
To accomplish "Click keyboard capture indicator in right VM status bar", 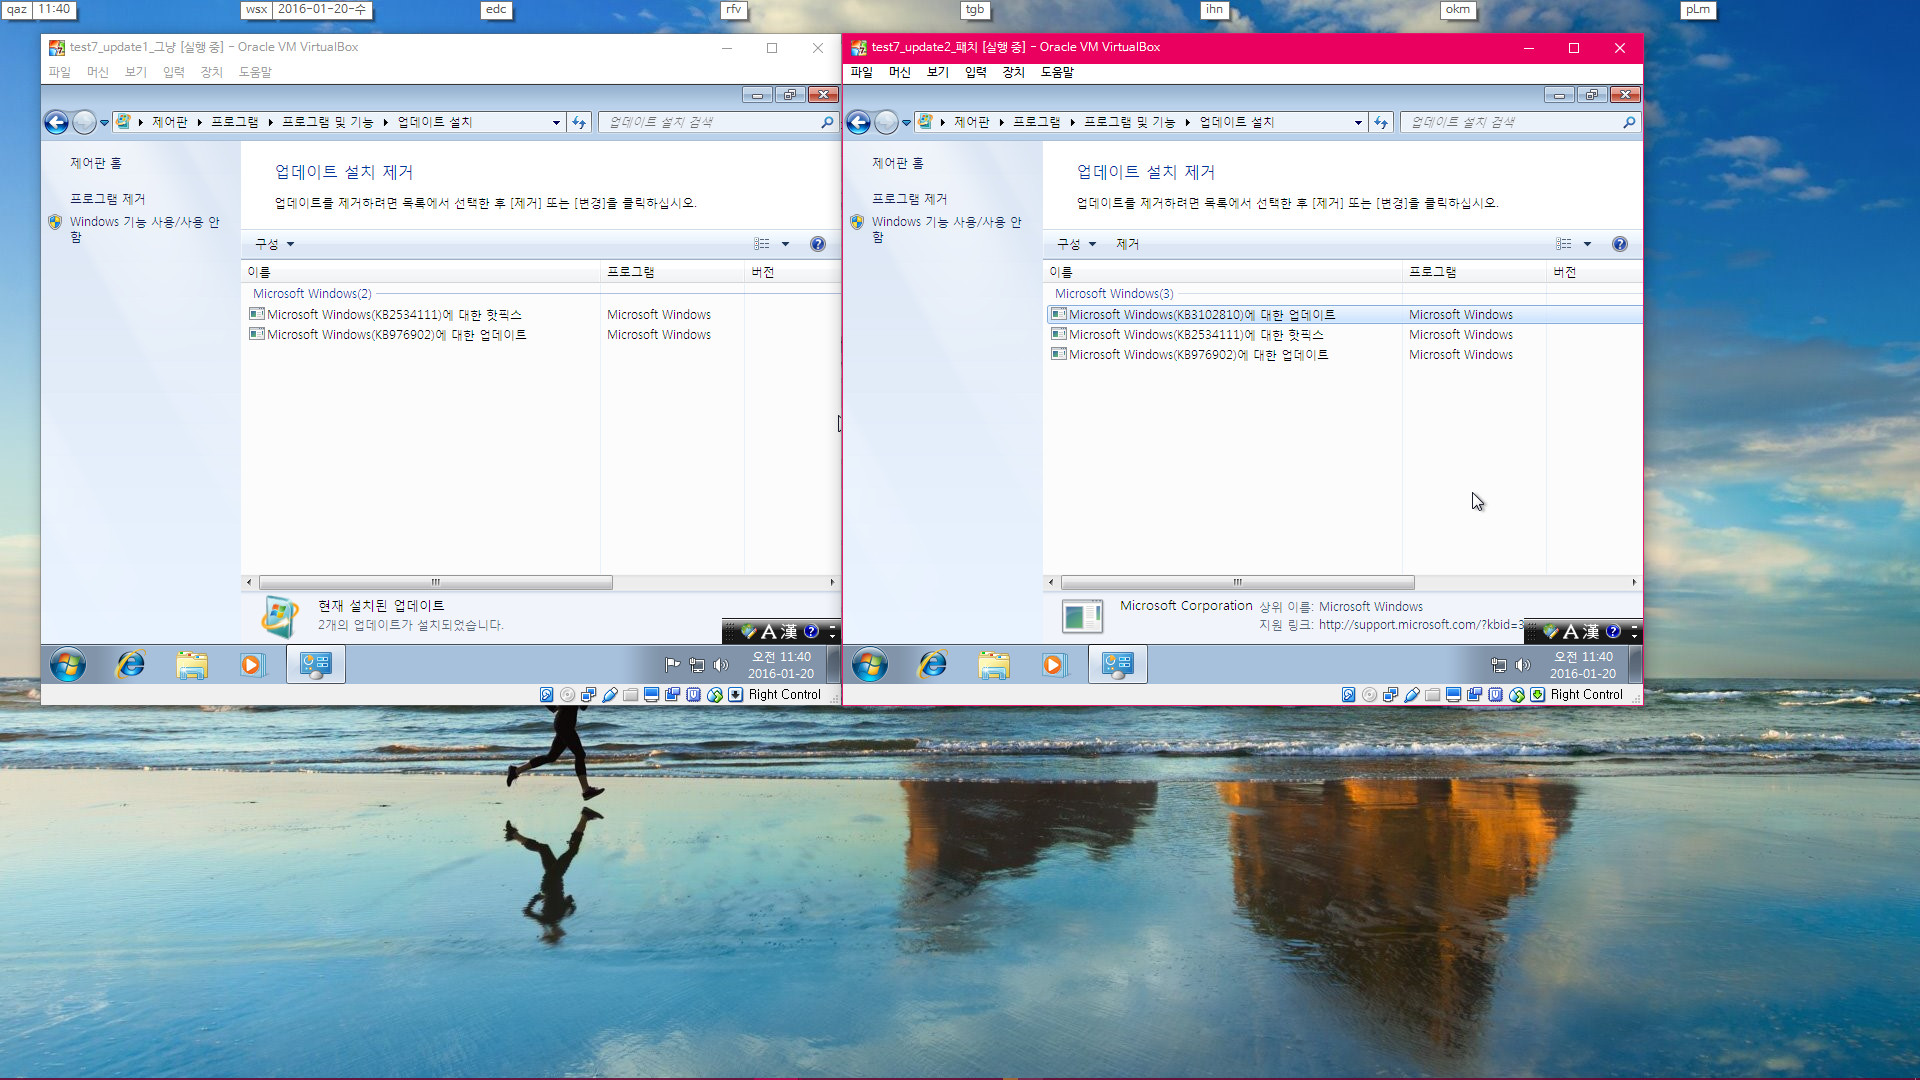I will click(x=1538, y=695).
